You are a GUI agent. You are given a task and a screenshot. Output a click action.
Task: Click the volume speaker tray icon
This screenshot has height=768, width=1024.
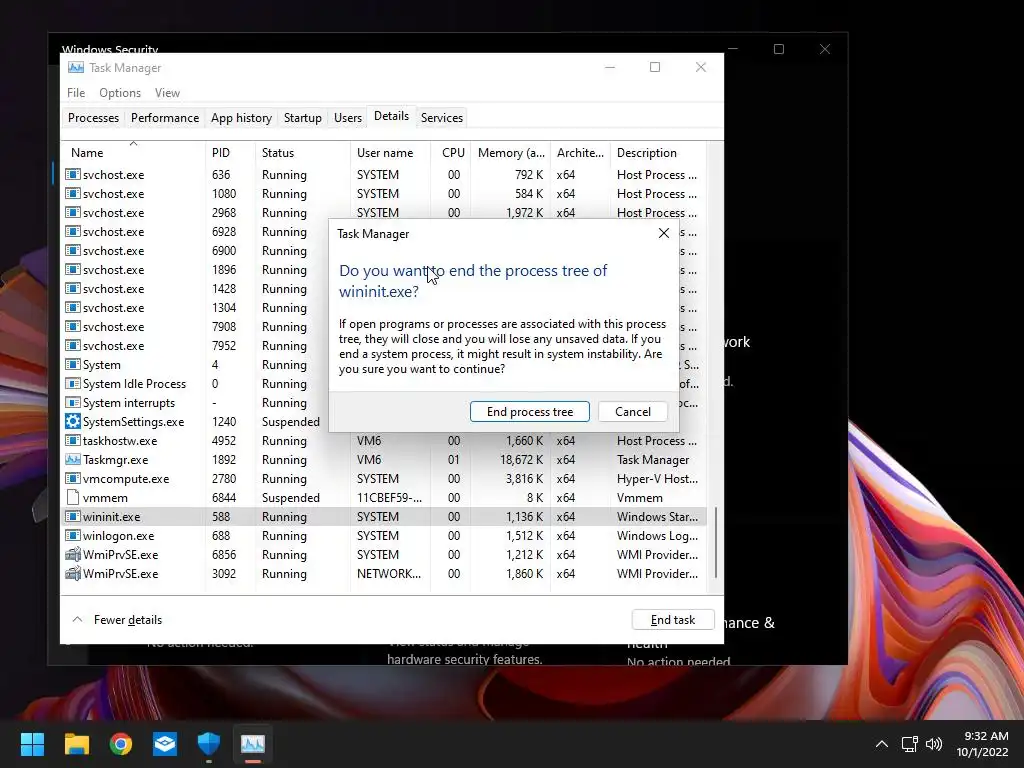click(x=934, y=743)
